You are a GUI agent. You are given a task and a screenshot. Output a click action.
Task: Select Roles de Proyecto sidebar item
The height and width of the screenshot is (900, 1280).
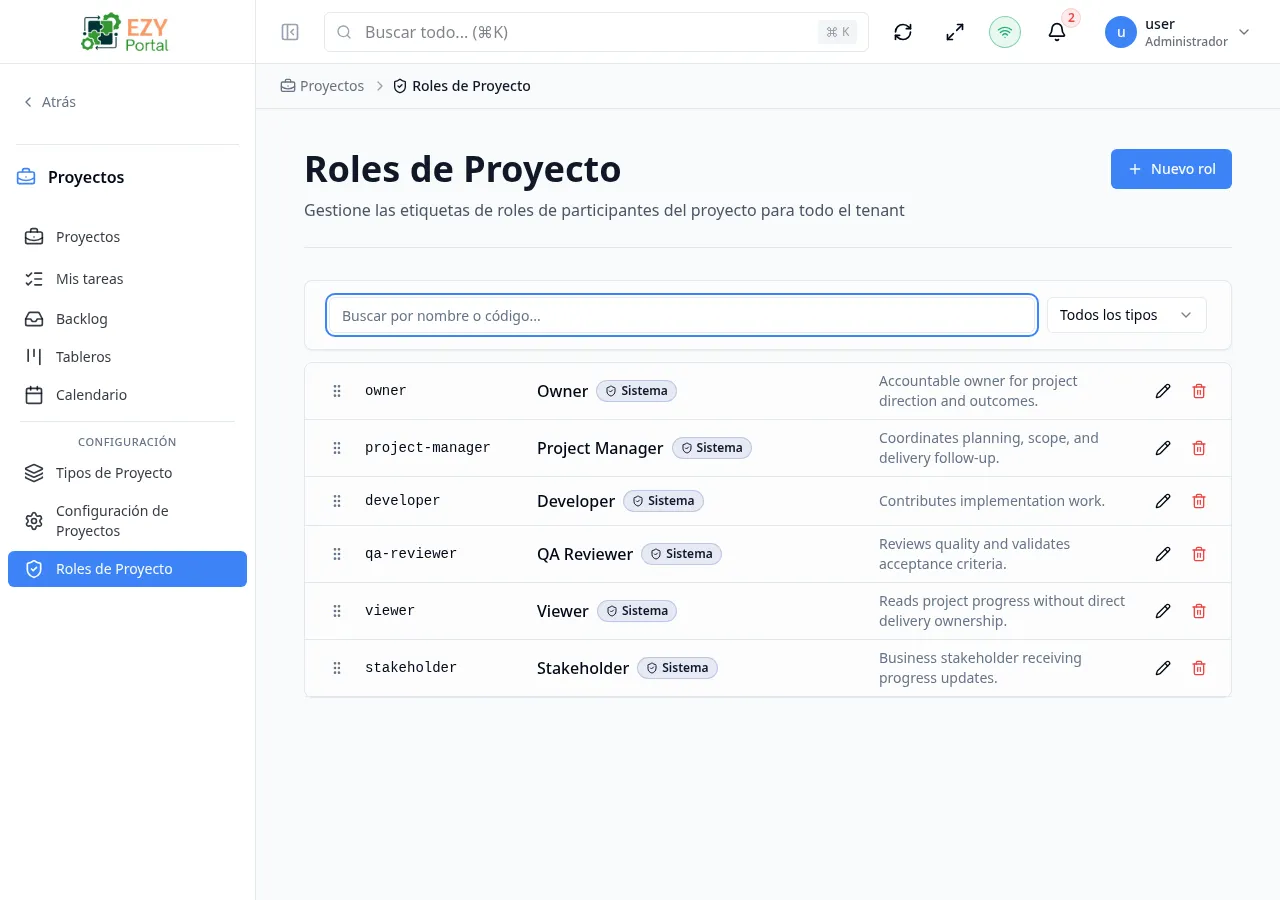tap(127, 569)
